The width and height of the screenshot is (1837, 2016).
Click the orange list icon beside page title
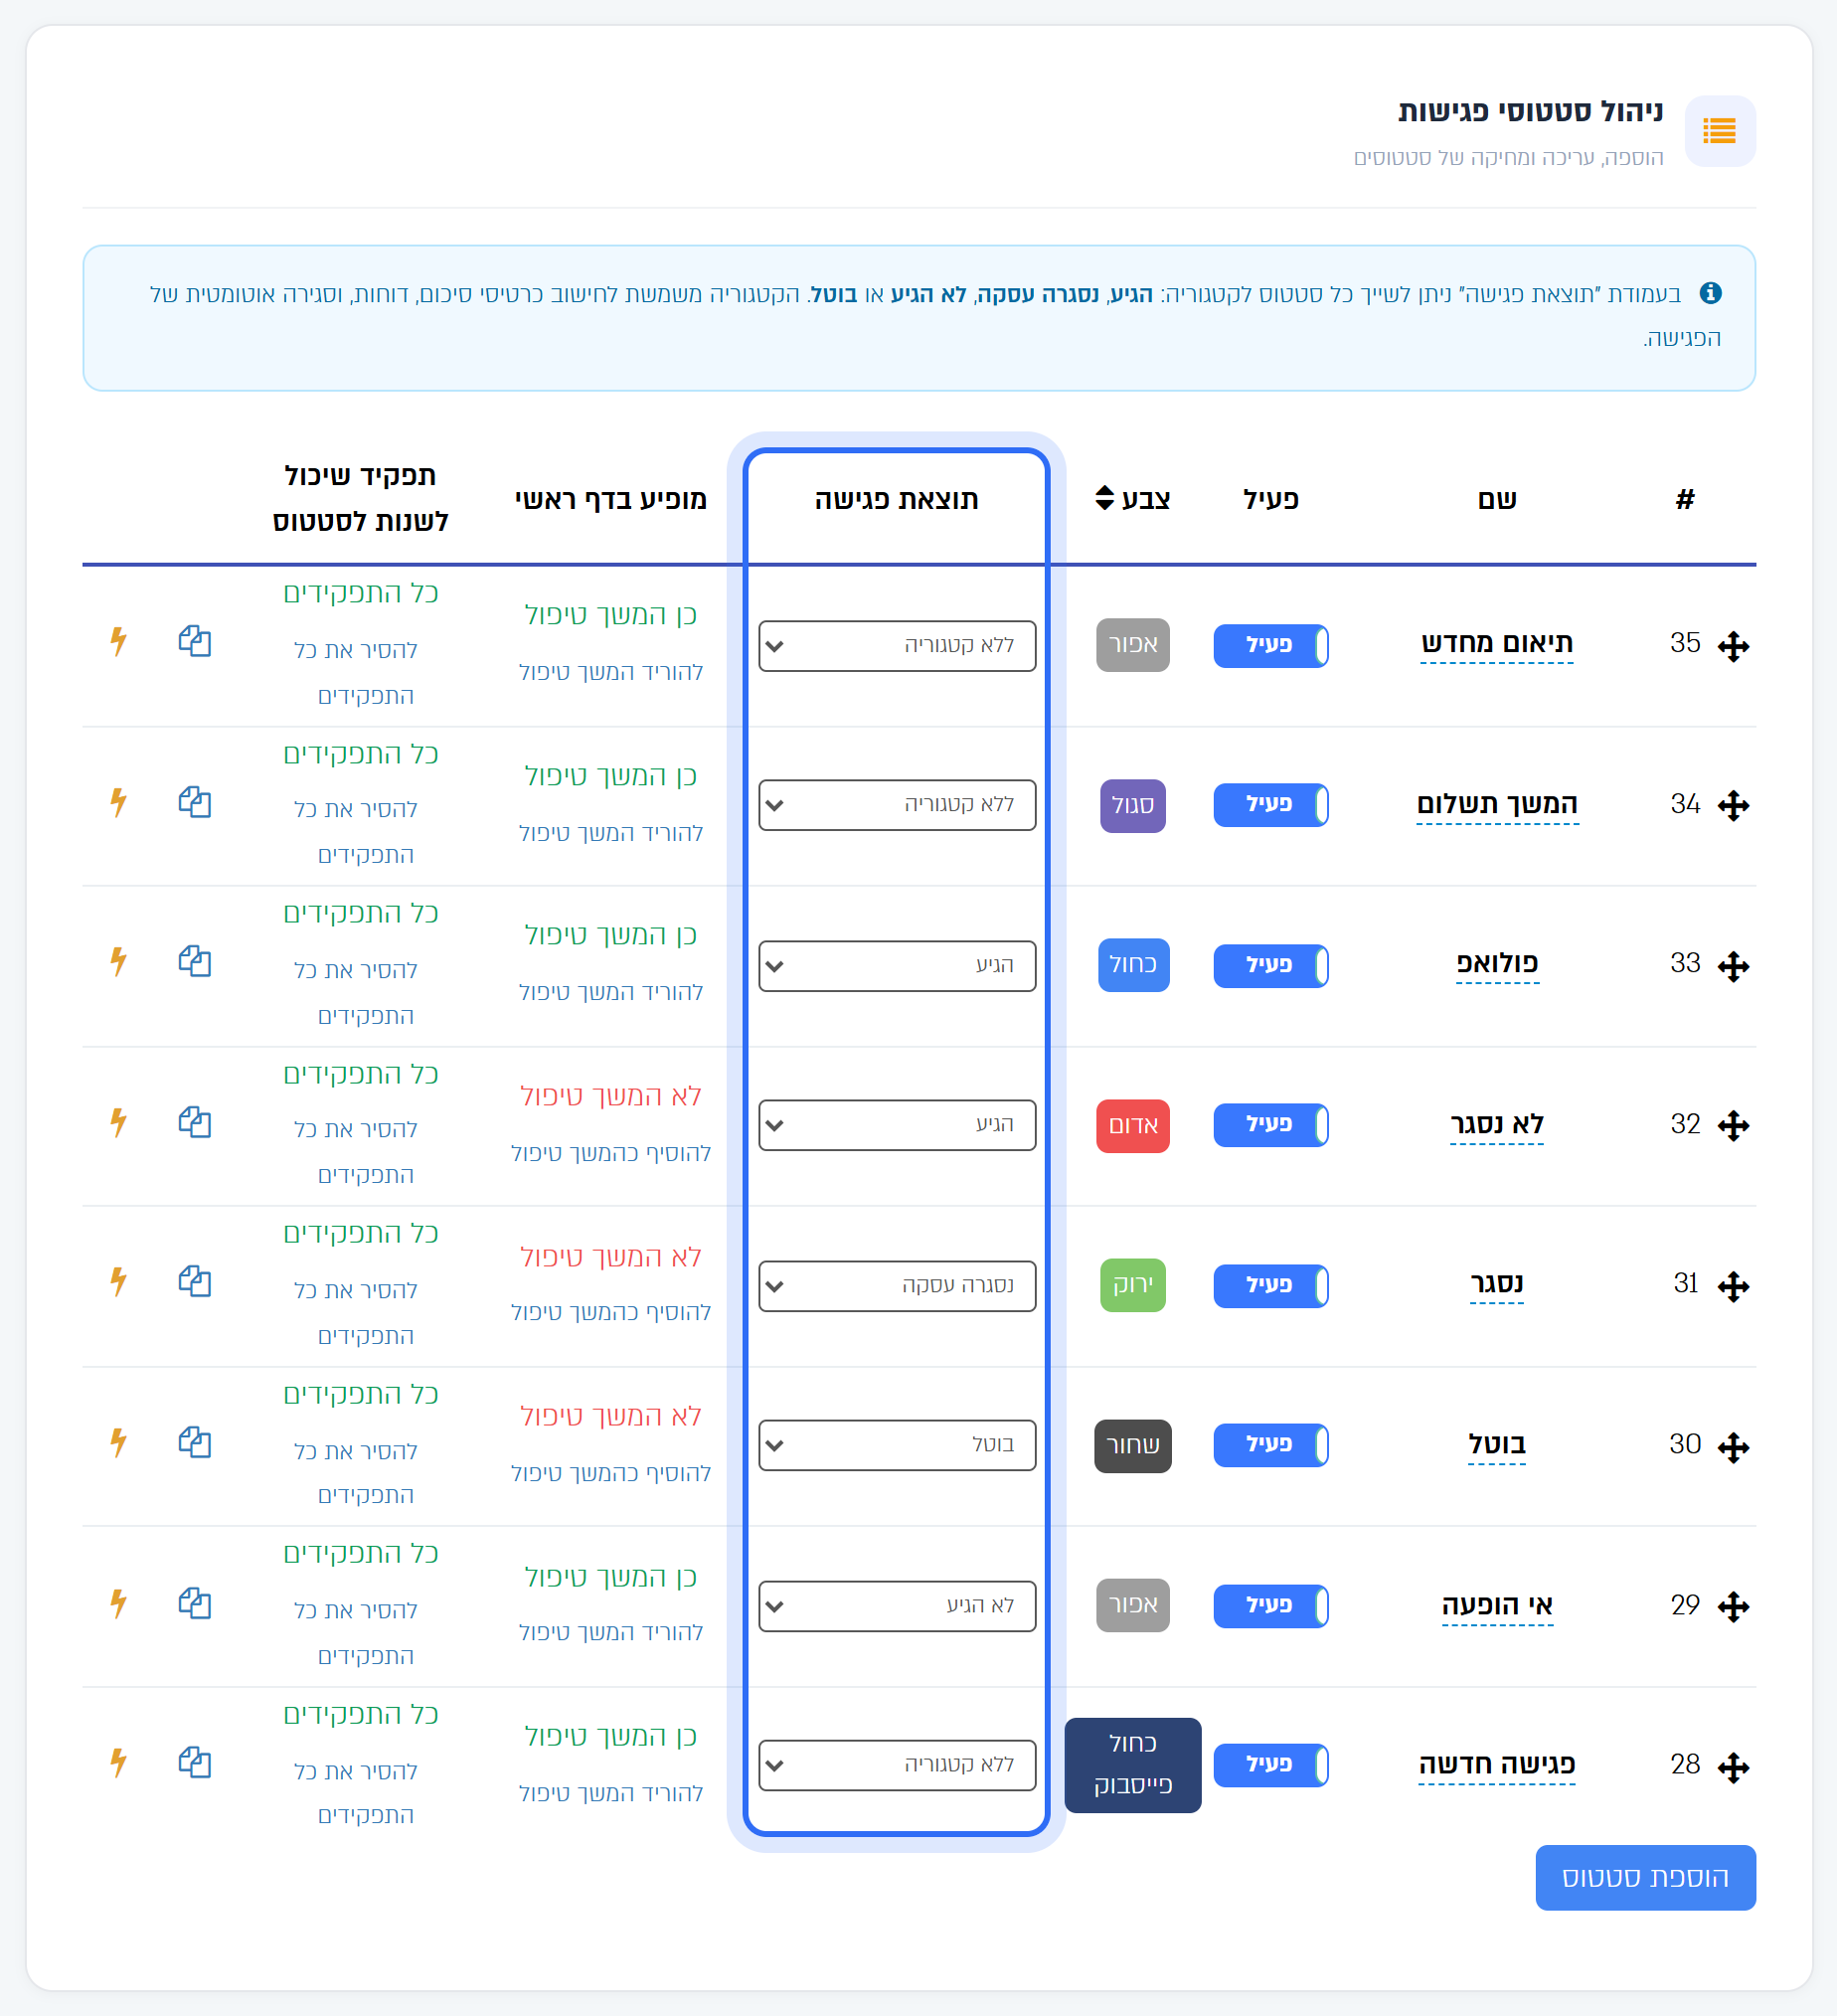click(1719, 131)
